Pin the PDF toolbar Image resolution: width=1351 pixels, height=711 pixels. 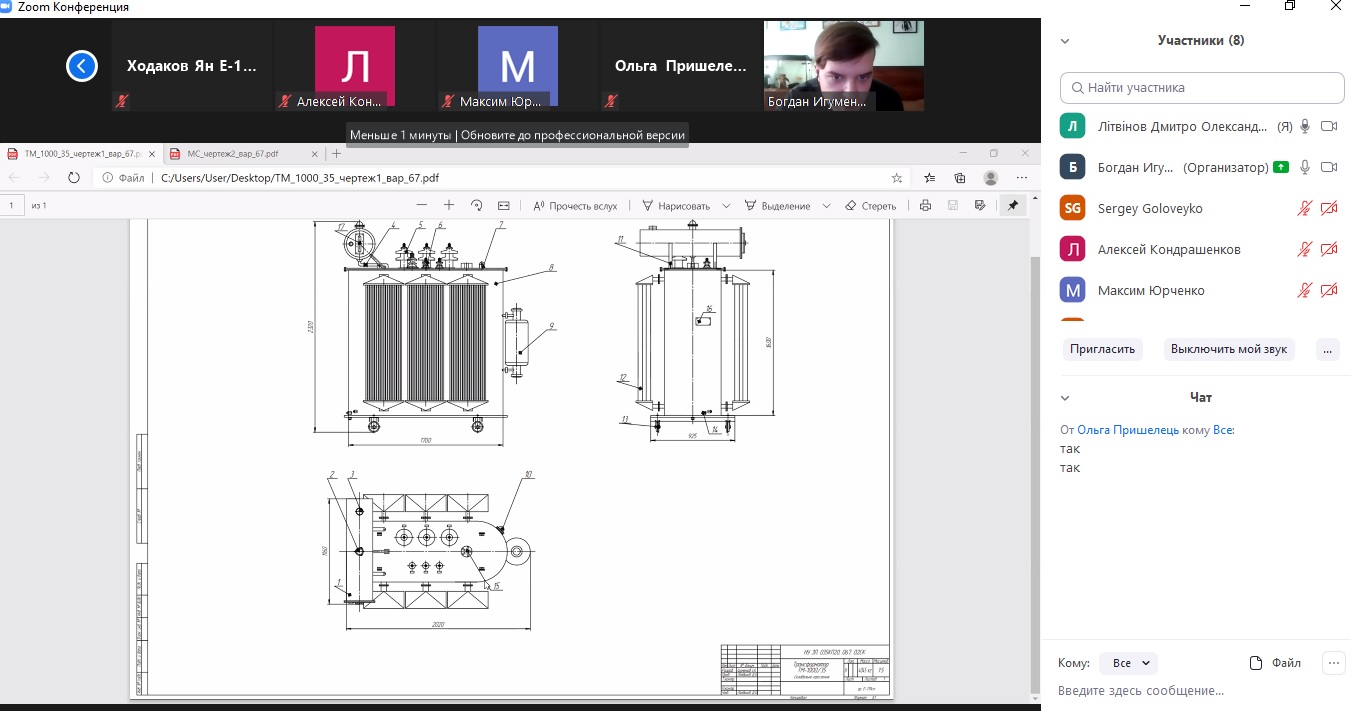(1012, 205)
